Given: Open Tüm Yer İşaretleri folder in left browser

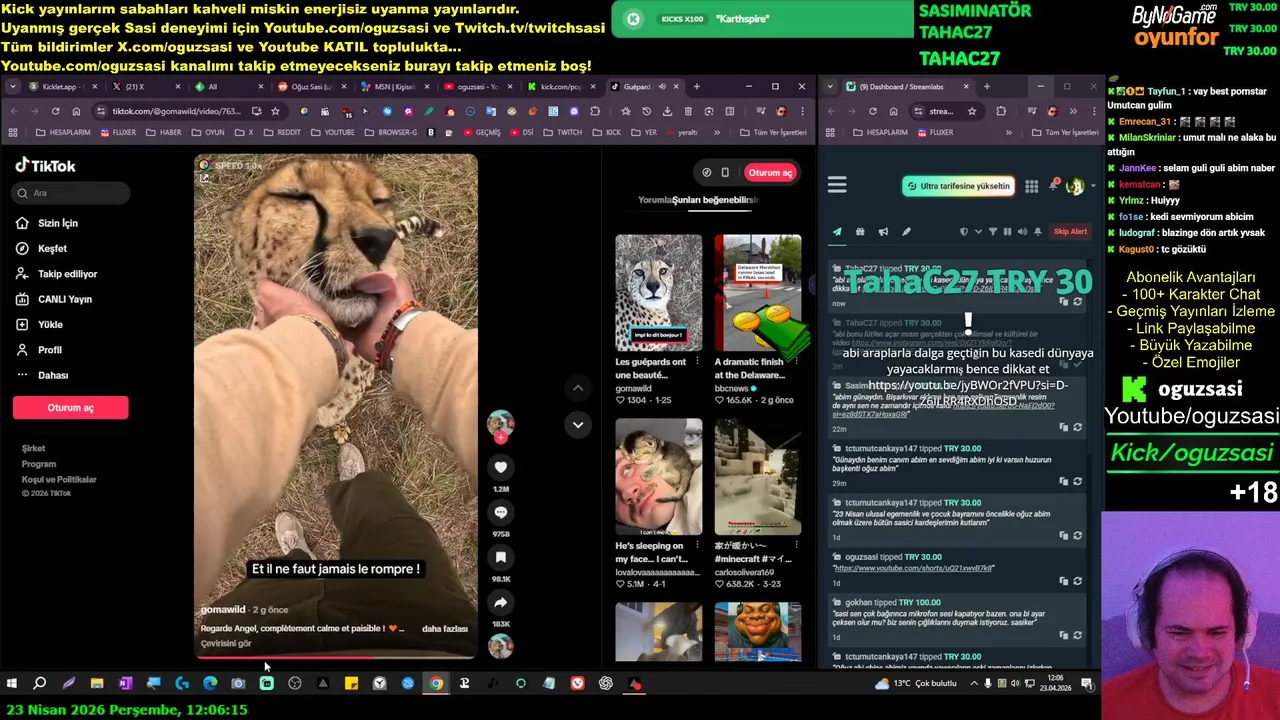Looking at the screenshot, I should click(772, 132).
